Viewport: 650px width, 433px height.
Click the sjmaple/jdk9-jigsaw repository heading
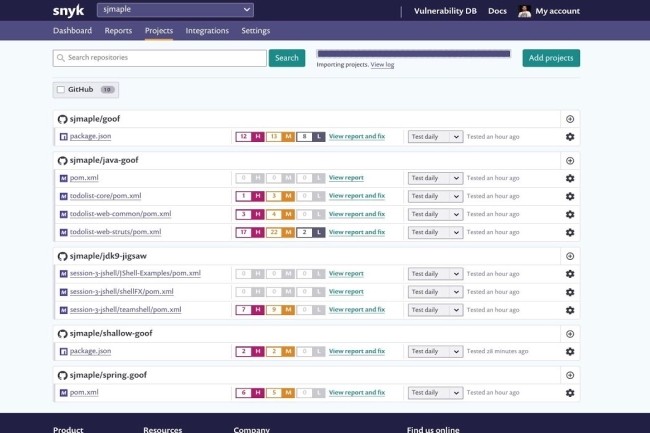click(x=108, y=256)
